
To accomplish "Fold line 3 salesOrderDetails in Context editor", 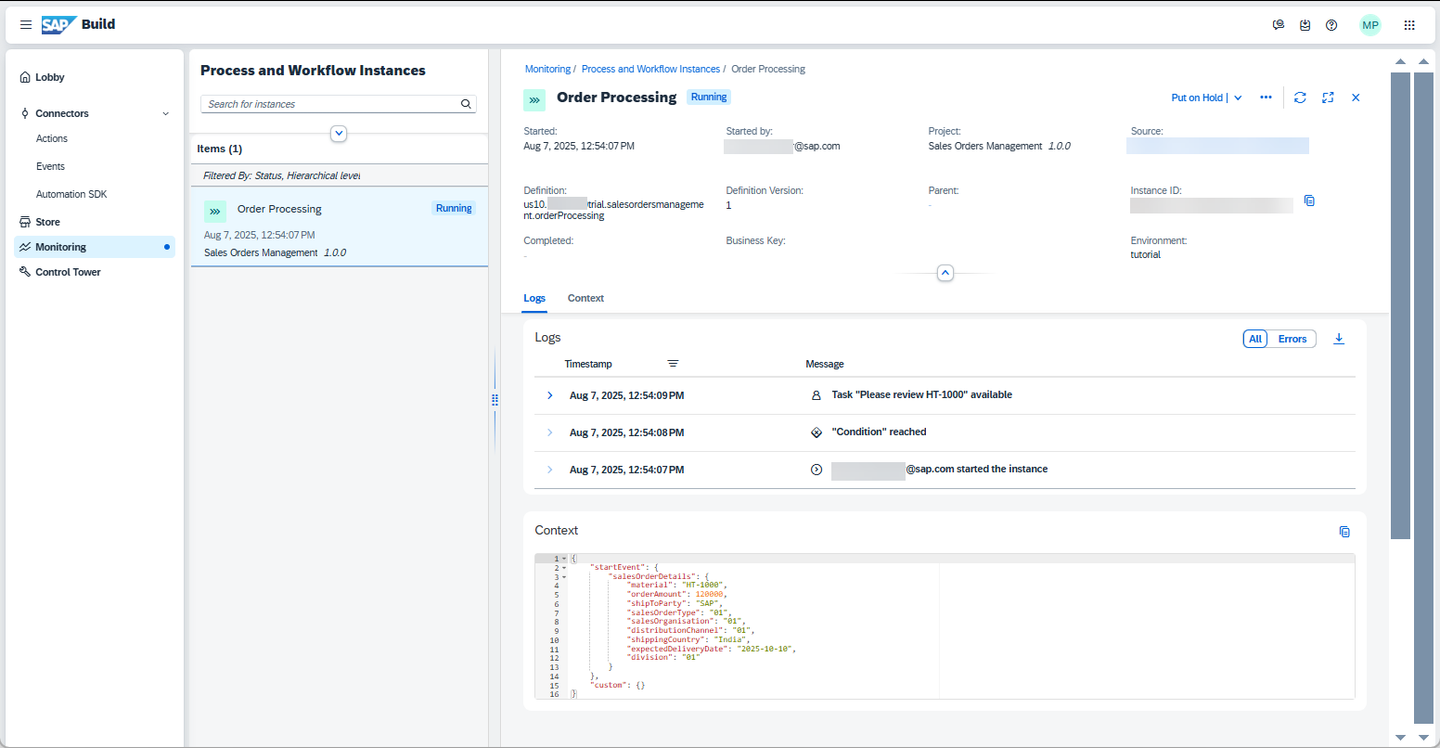I will (x=565, y=576).
